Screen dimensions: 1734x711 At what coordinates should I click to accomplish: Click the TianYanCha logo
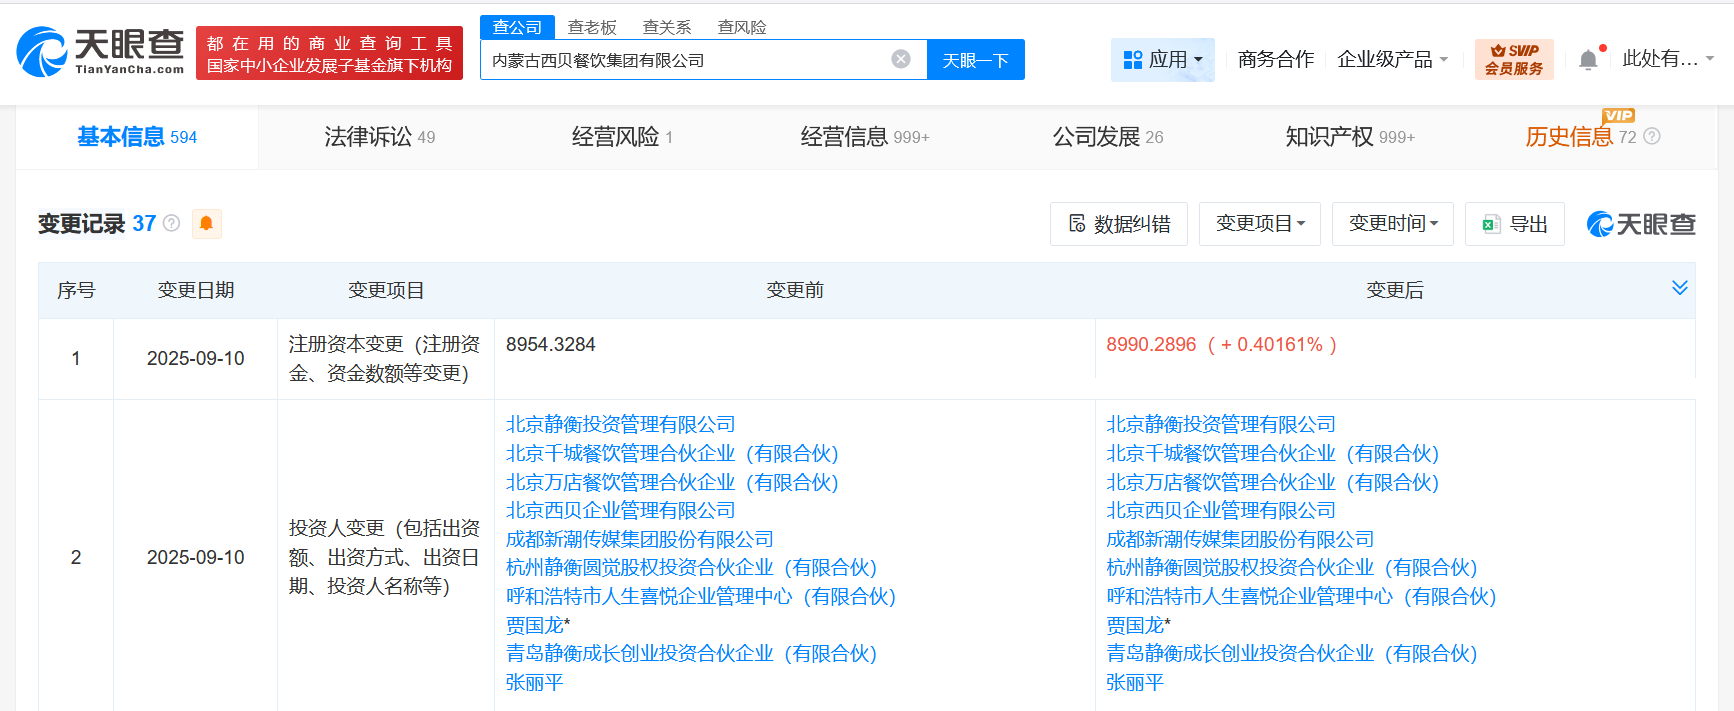100,52
